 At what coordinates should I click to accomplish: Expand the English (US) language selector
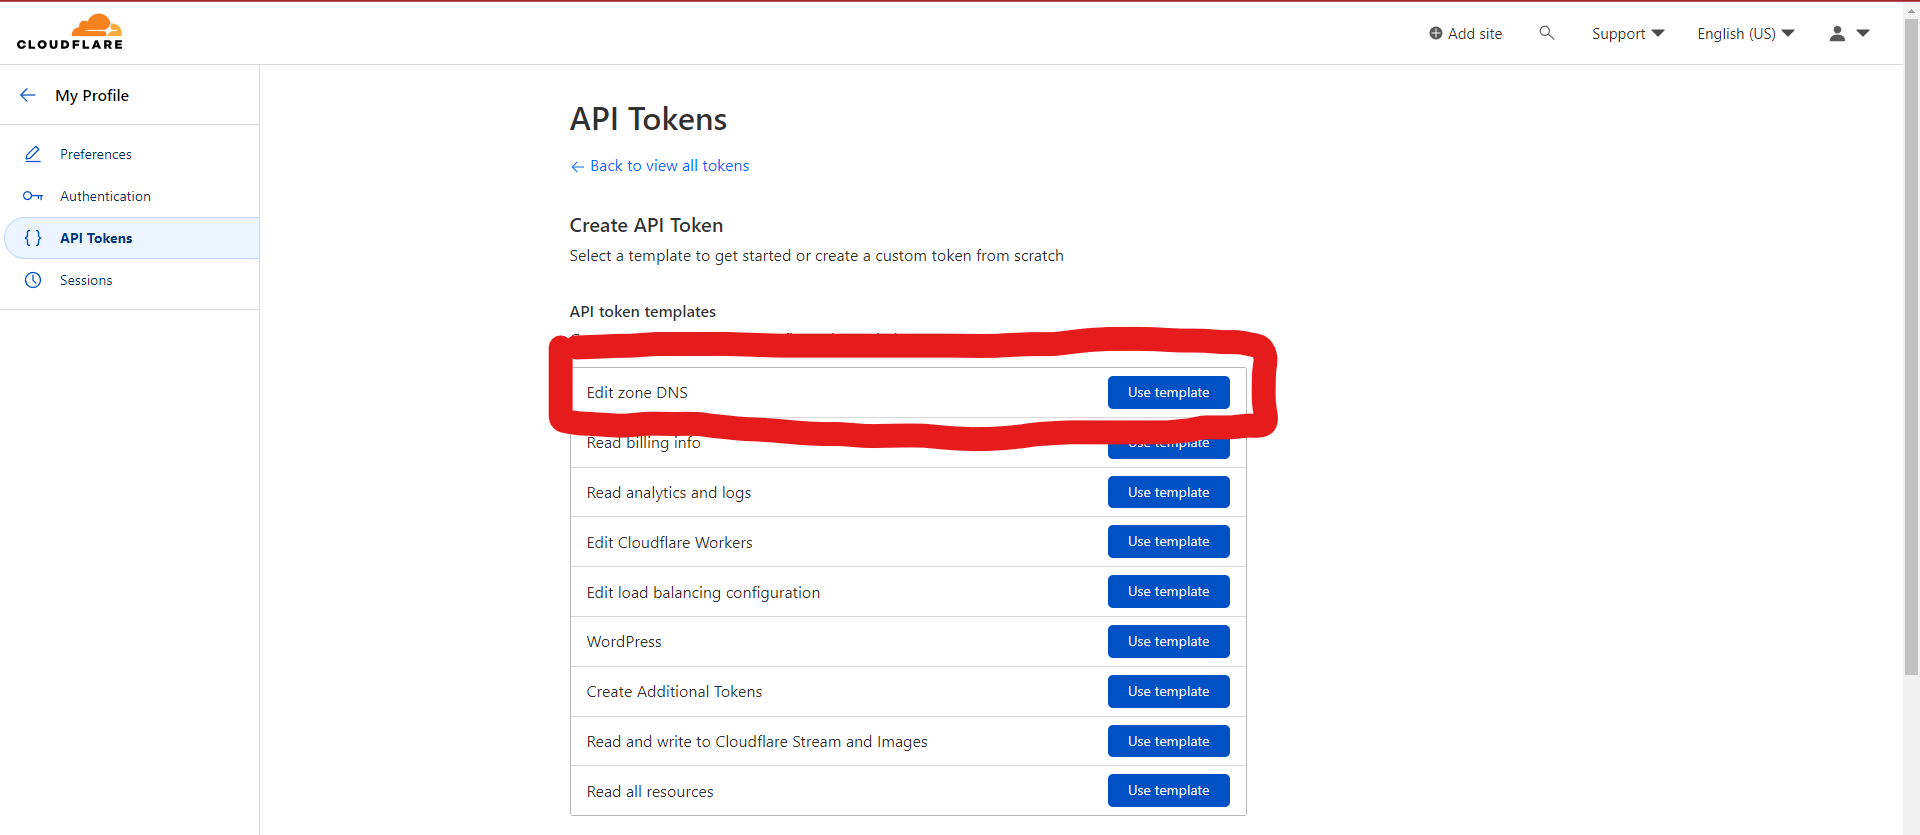[x=1745, y=33]
